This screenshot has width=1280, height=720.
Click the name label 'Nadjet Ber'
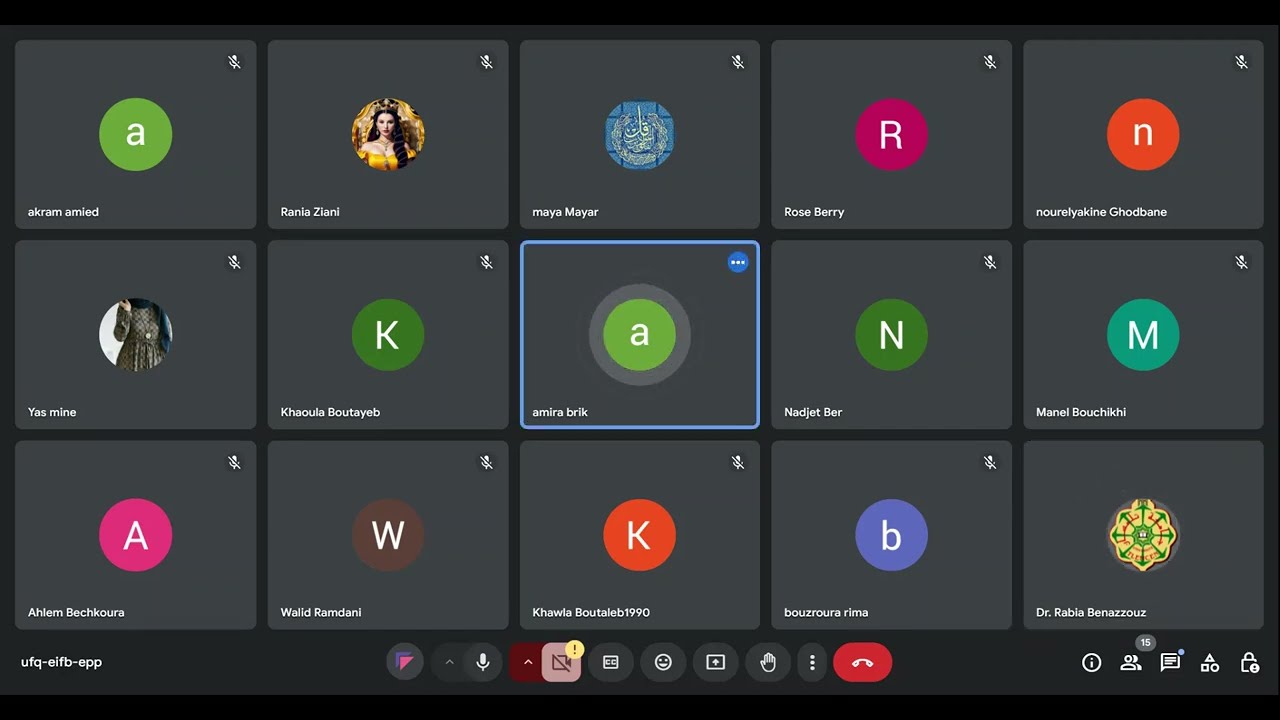813,412
